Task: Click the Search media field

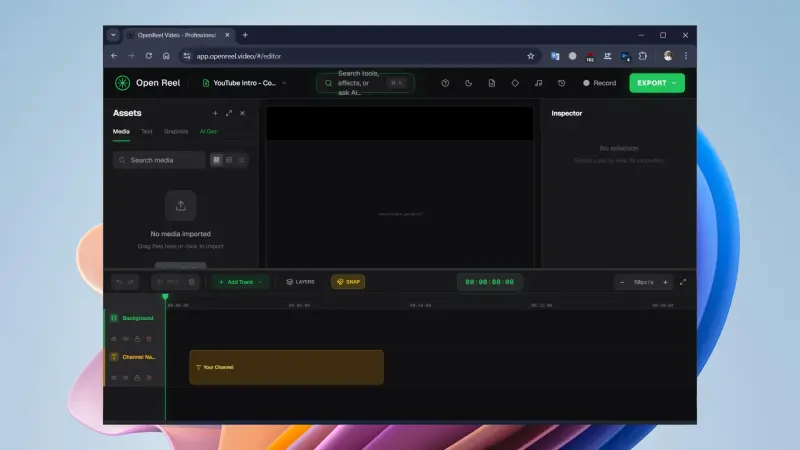Action: coord(160,160)
